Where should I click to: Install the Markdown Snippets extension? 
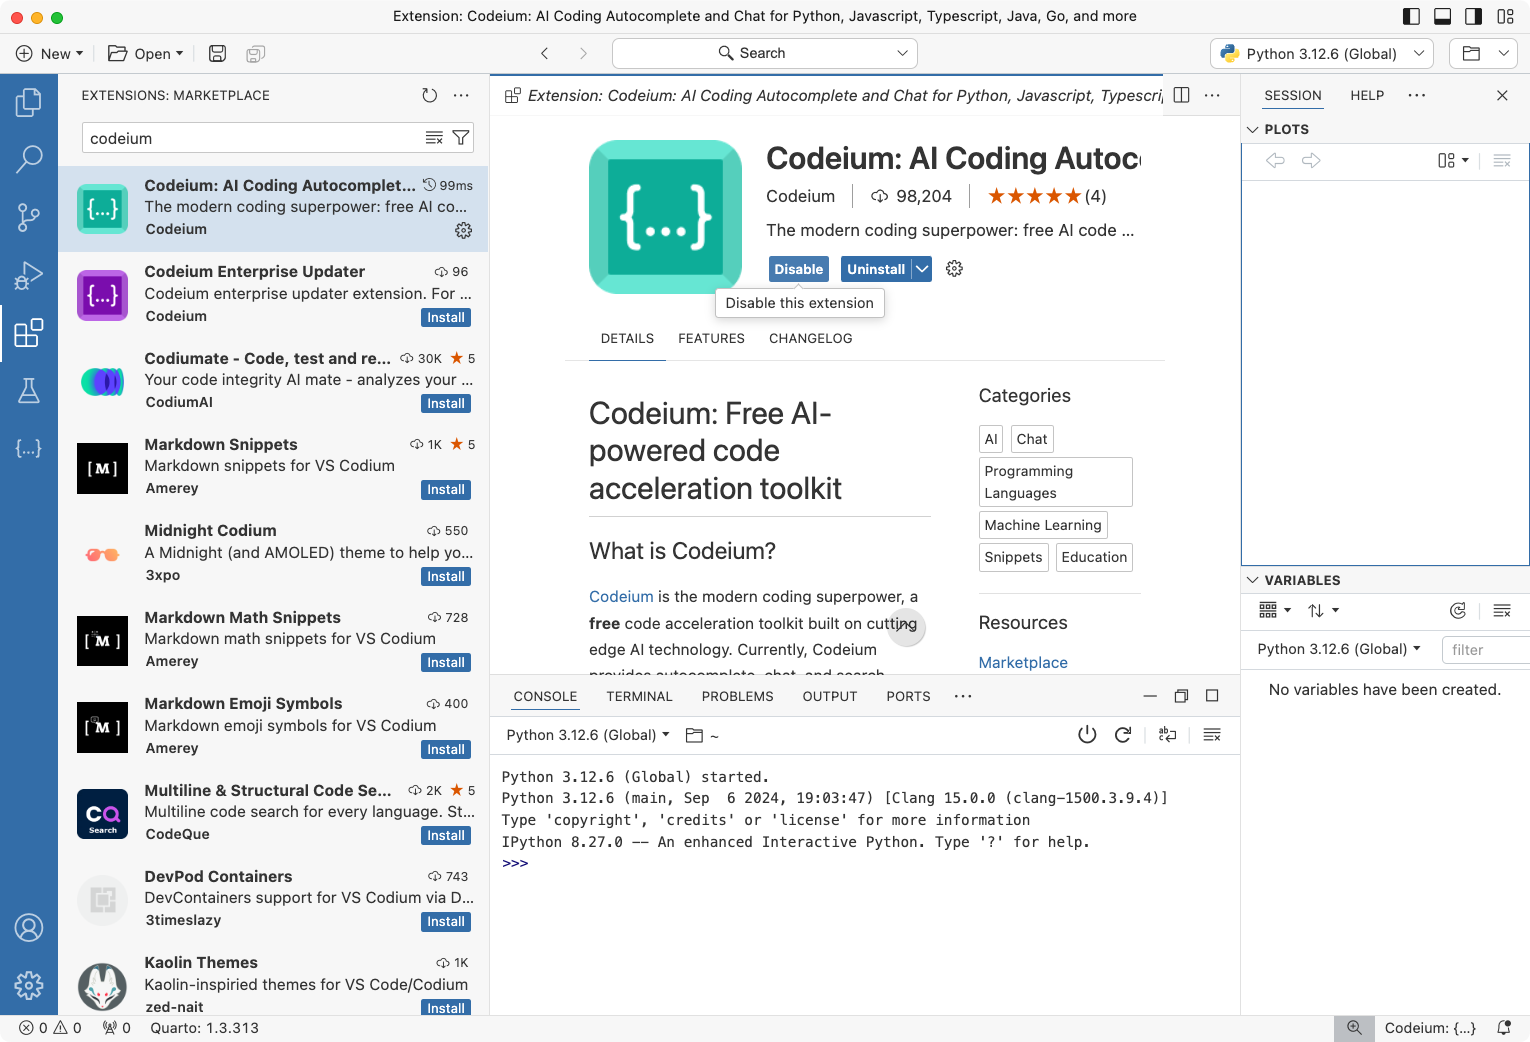[x=445, y=489]
